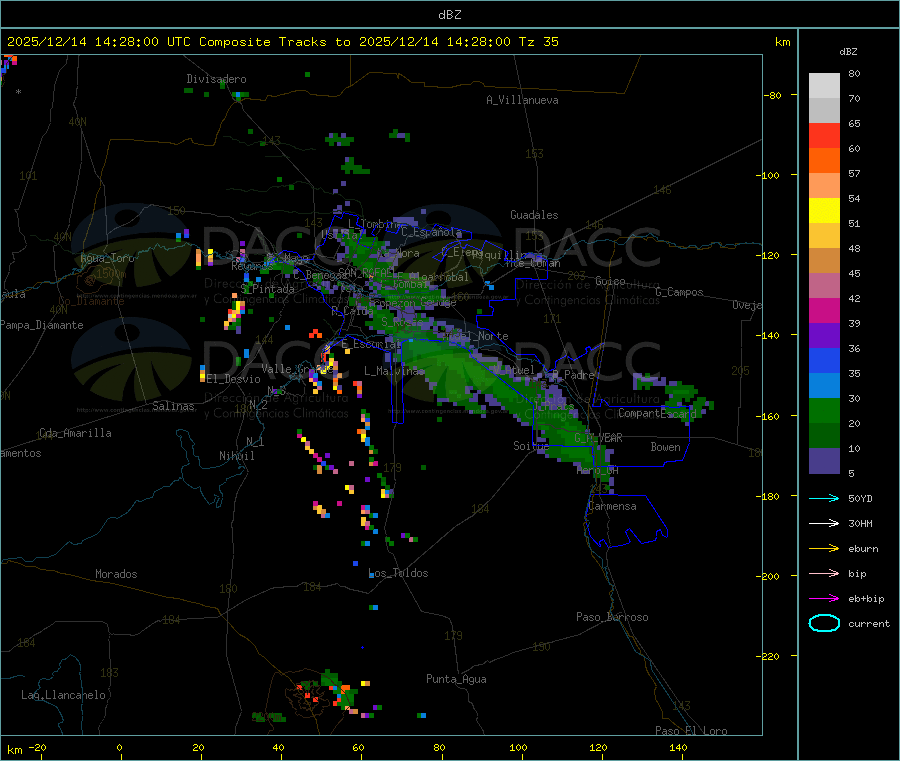Screen dimensions: 900x761
Task: Click the 'Salinas' map label
Action: (173, 406)
